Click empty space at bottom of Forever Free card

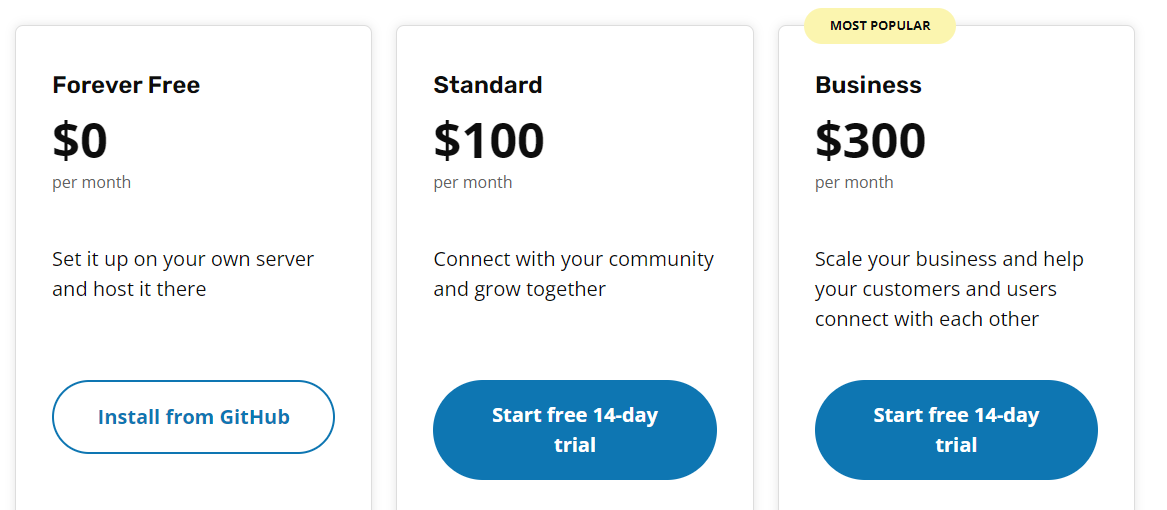click(193, 490)
